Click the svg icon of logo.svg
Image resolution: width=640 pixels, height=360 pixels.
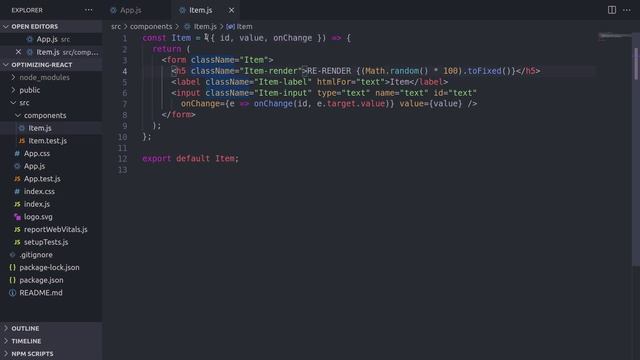17,217
